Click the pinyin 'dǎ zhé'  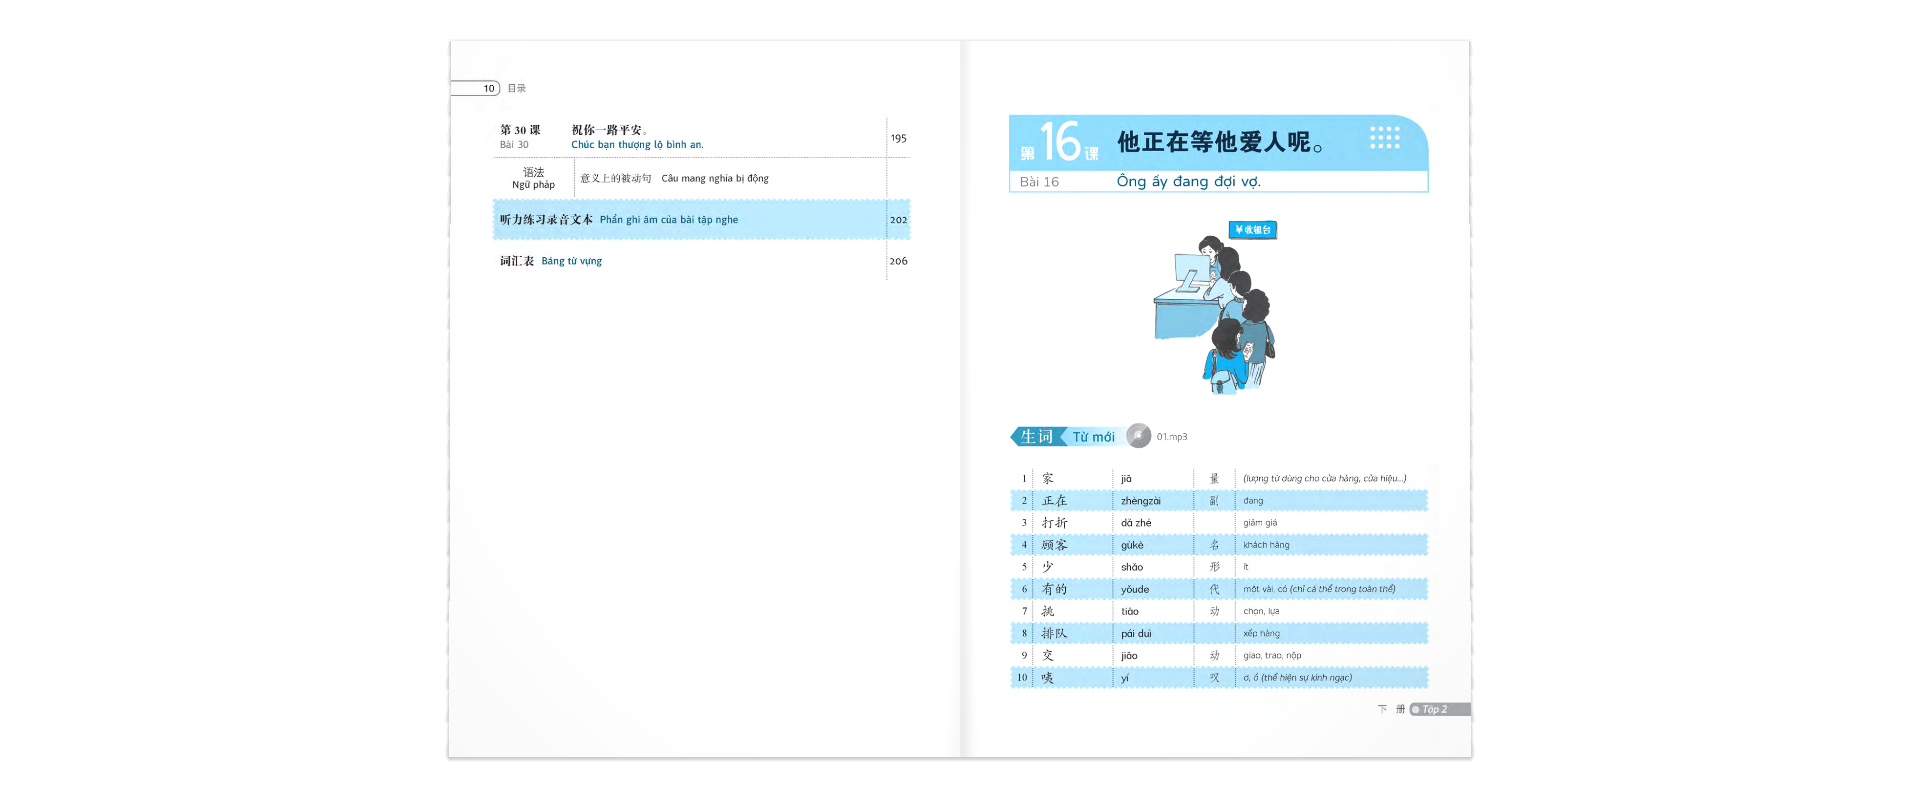[1136, 523]
